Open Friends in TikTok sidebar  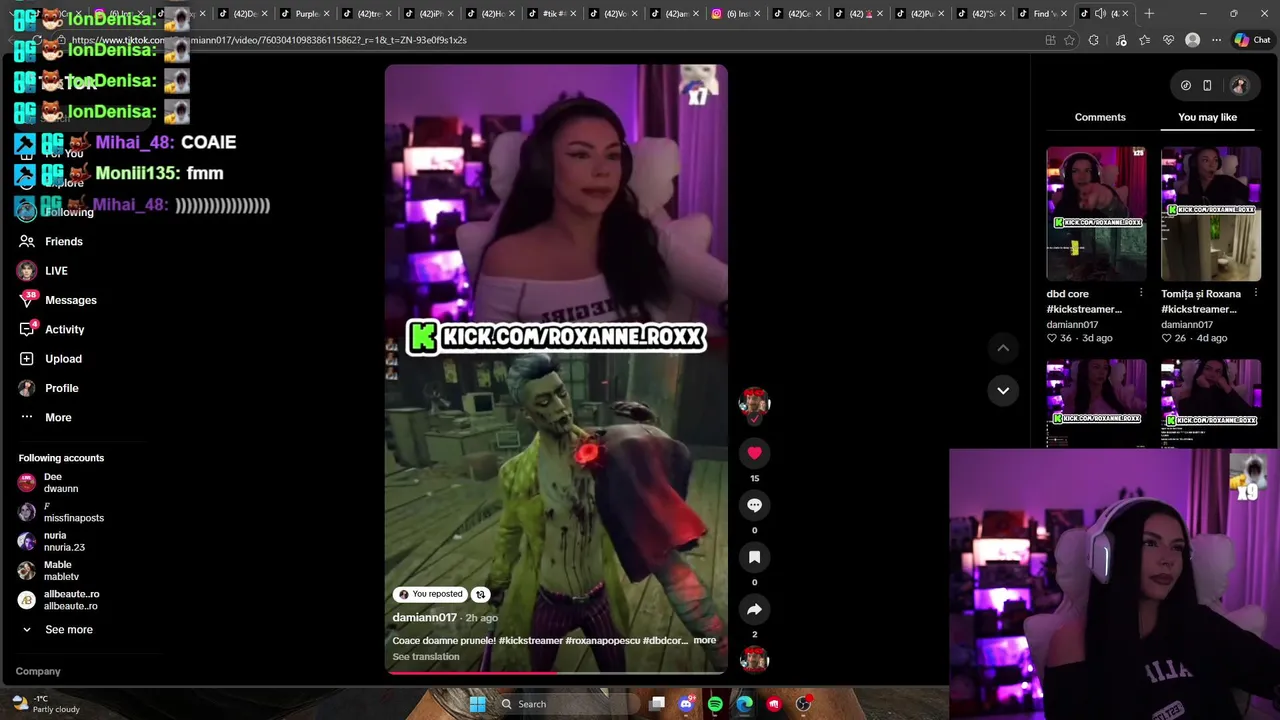pos(50,241)
